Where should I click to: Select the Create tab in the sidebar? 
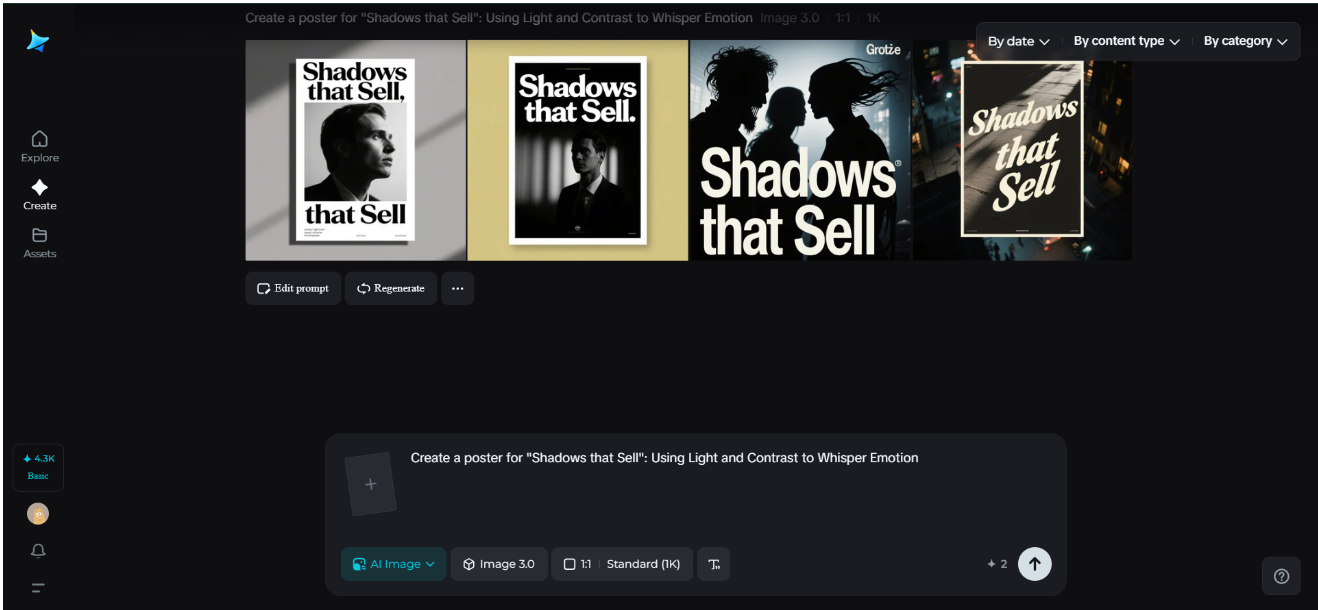[40, 194]
